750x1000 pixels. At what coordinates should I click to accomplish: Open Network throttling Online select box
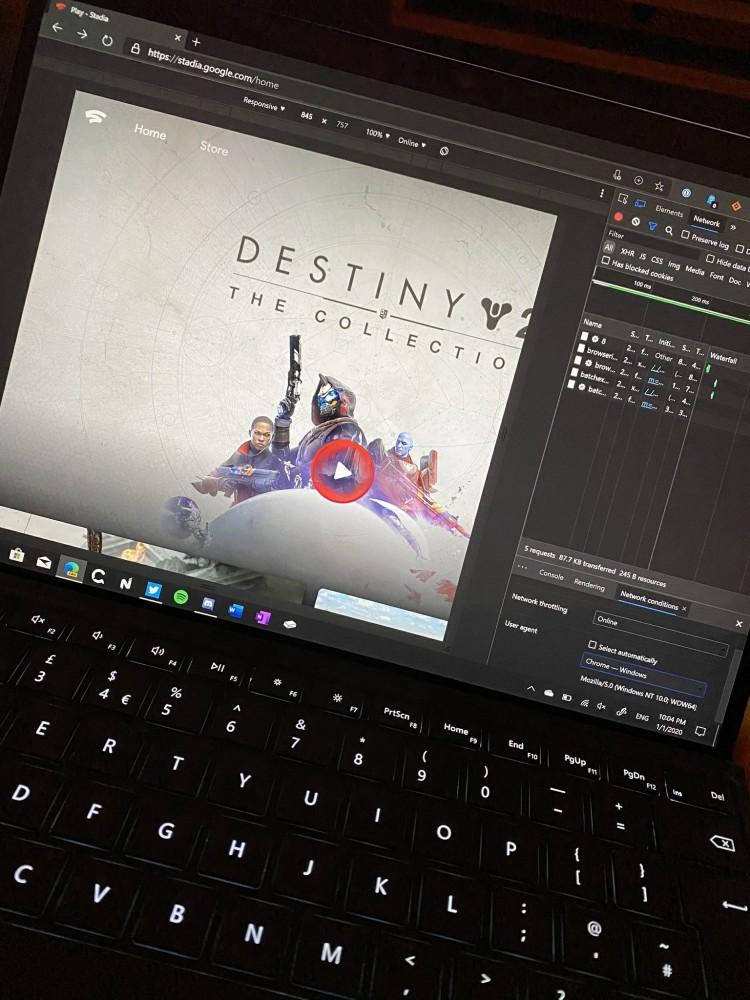[x=660, y=634]
